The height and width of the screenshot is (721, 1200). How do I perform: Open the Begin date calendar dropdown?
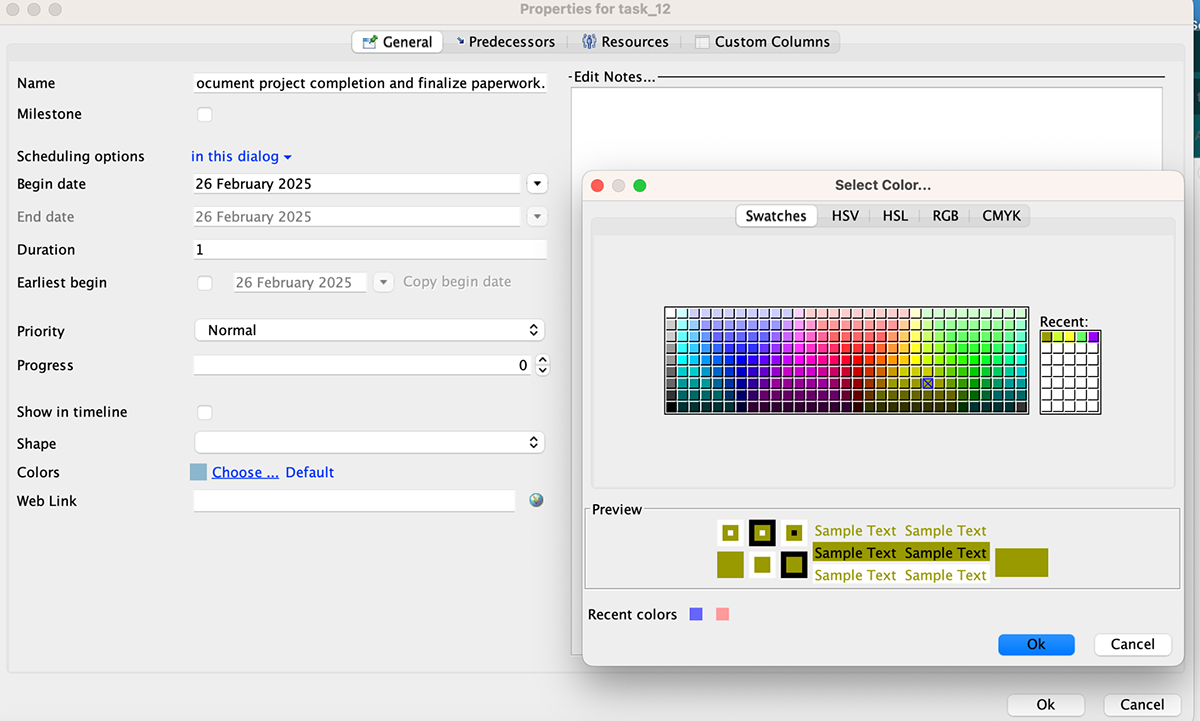click(x=537, y=184)
